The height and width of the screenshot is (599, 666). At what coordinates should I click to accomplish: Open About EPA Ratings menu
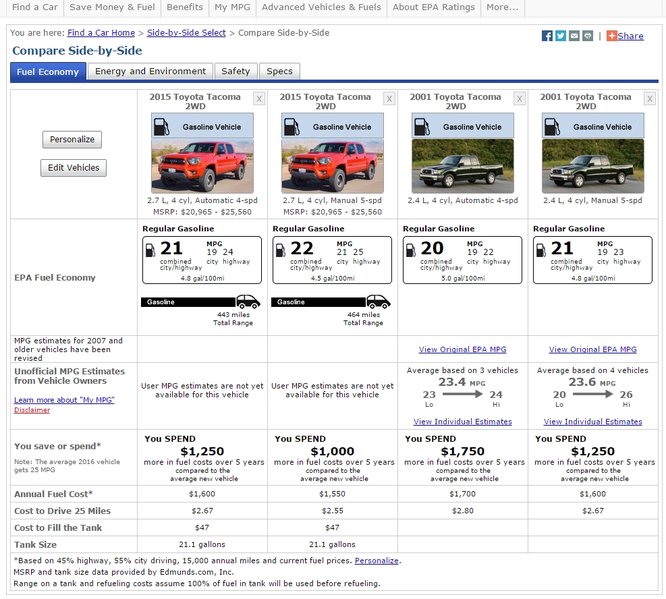(434, 7)
